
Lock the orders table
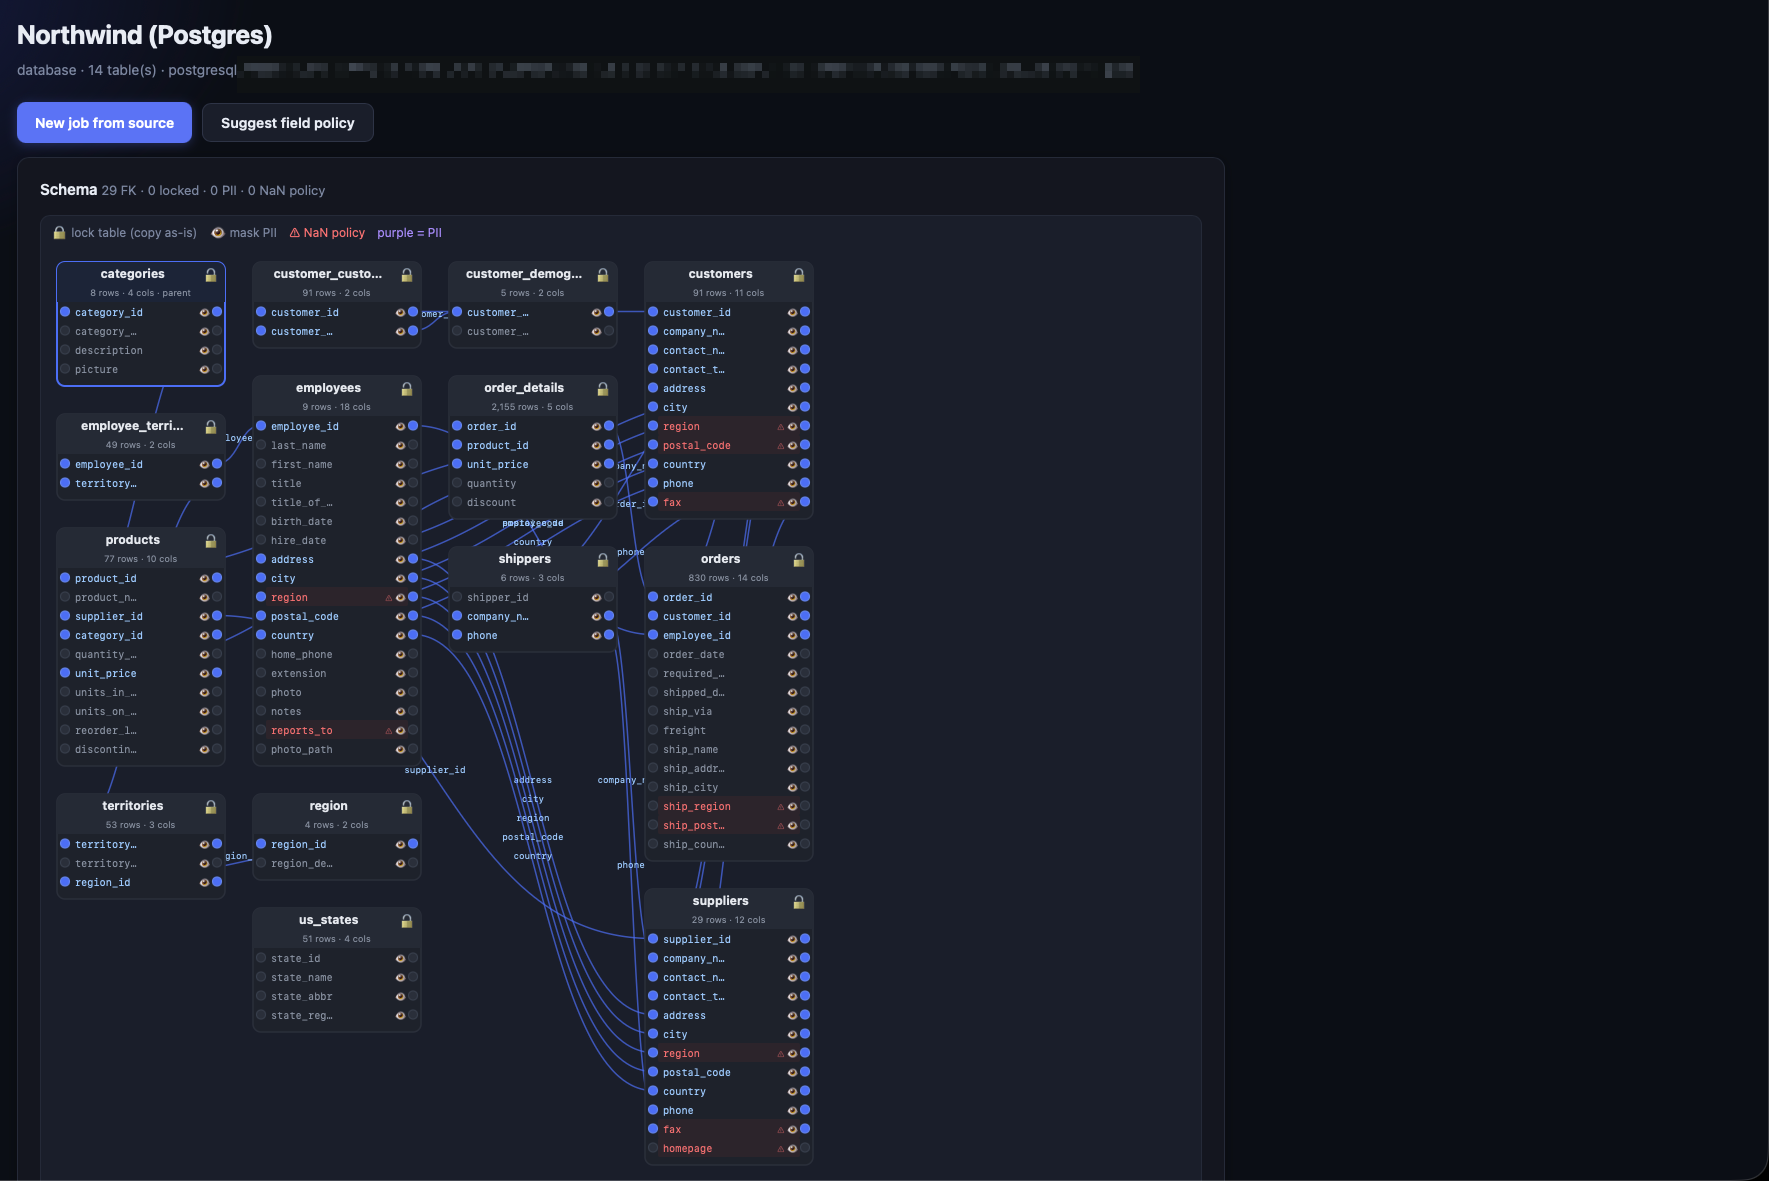(799, 560)
